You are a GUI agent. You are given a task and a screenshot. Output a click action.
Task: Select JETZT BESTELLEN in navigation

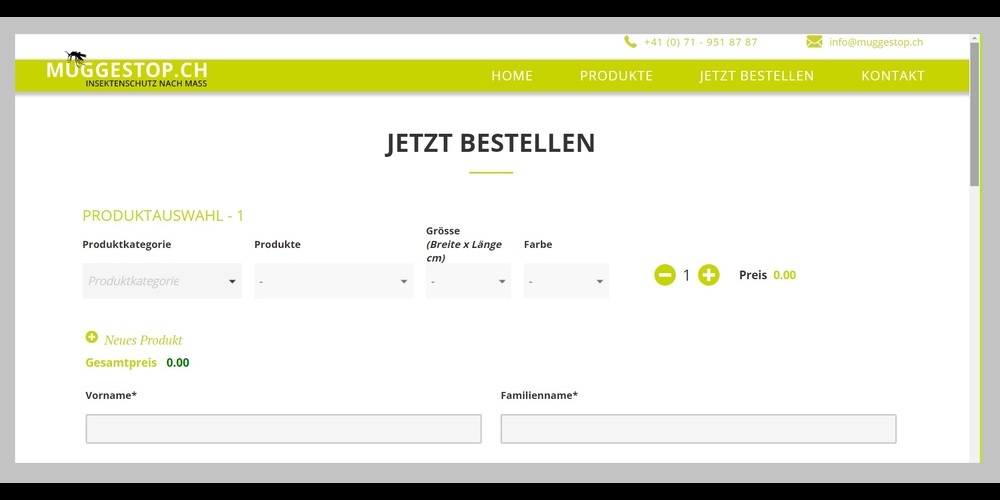point(756,76)
